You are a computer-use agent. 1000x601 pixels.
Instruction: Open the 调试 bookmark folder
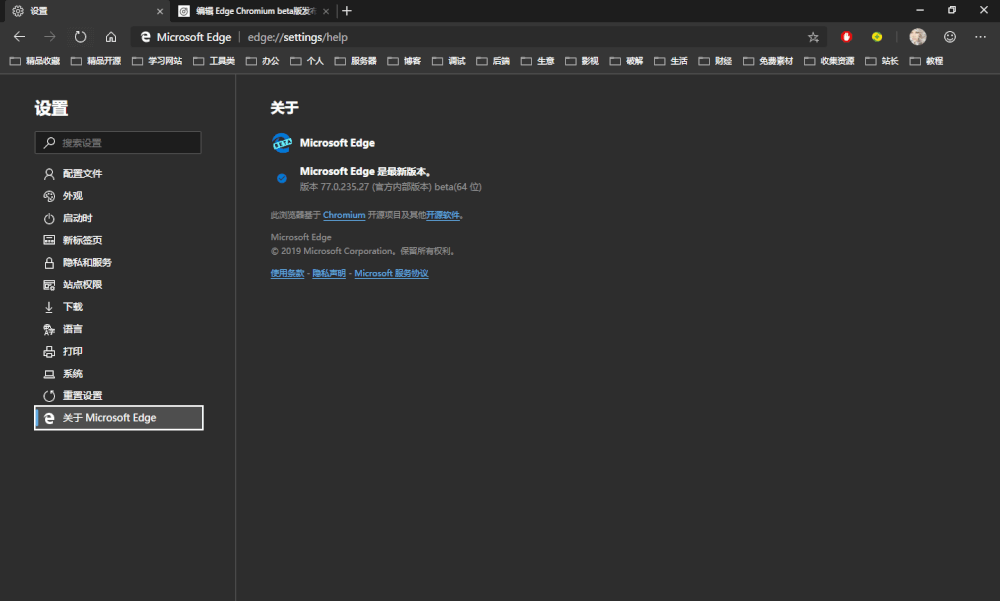pyautogui.click(x=449, y=61)
